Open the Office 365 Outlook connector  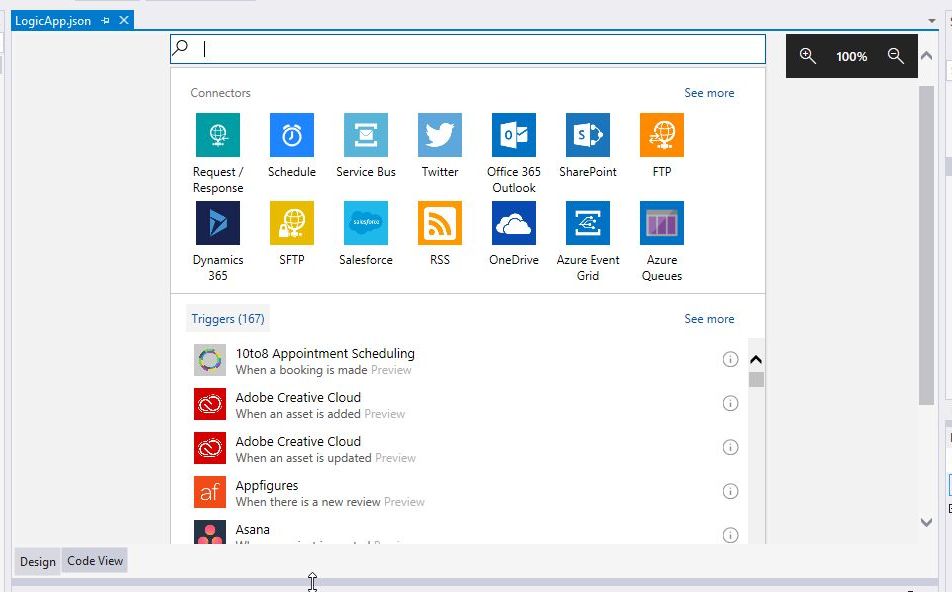click(514, 135)
